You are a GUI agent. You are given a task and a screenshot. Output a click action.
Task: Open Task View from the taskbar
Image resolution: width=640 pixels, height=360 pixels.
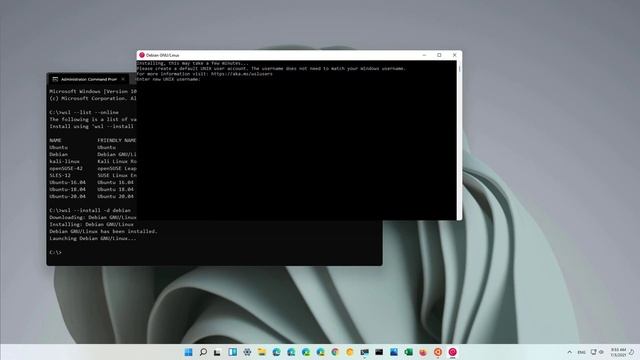pyautogui.click(x=218, y=352)
